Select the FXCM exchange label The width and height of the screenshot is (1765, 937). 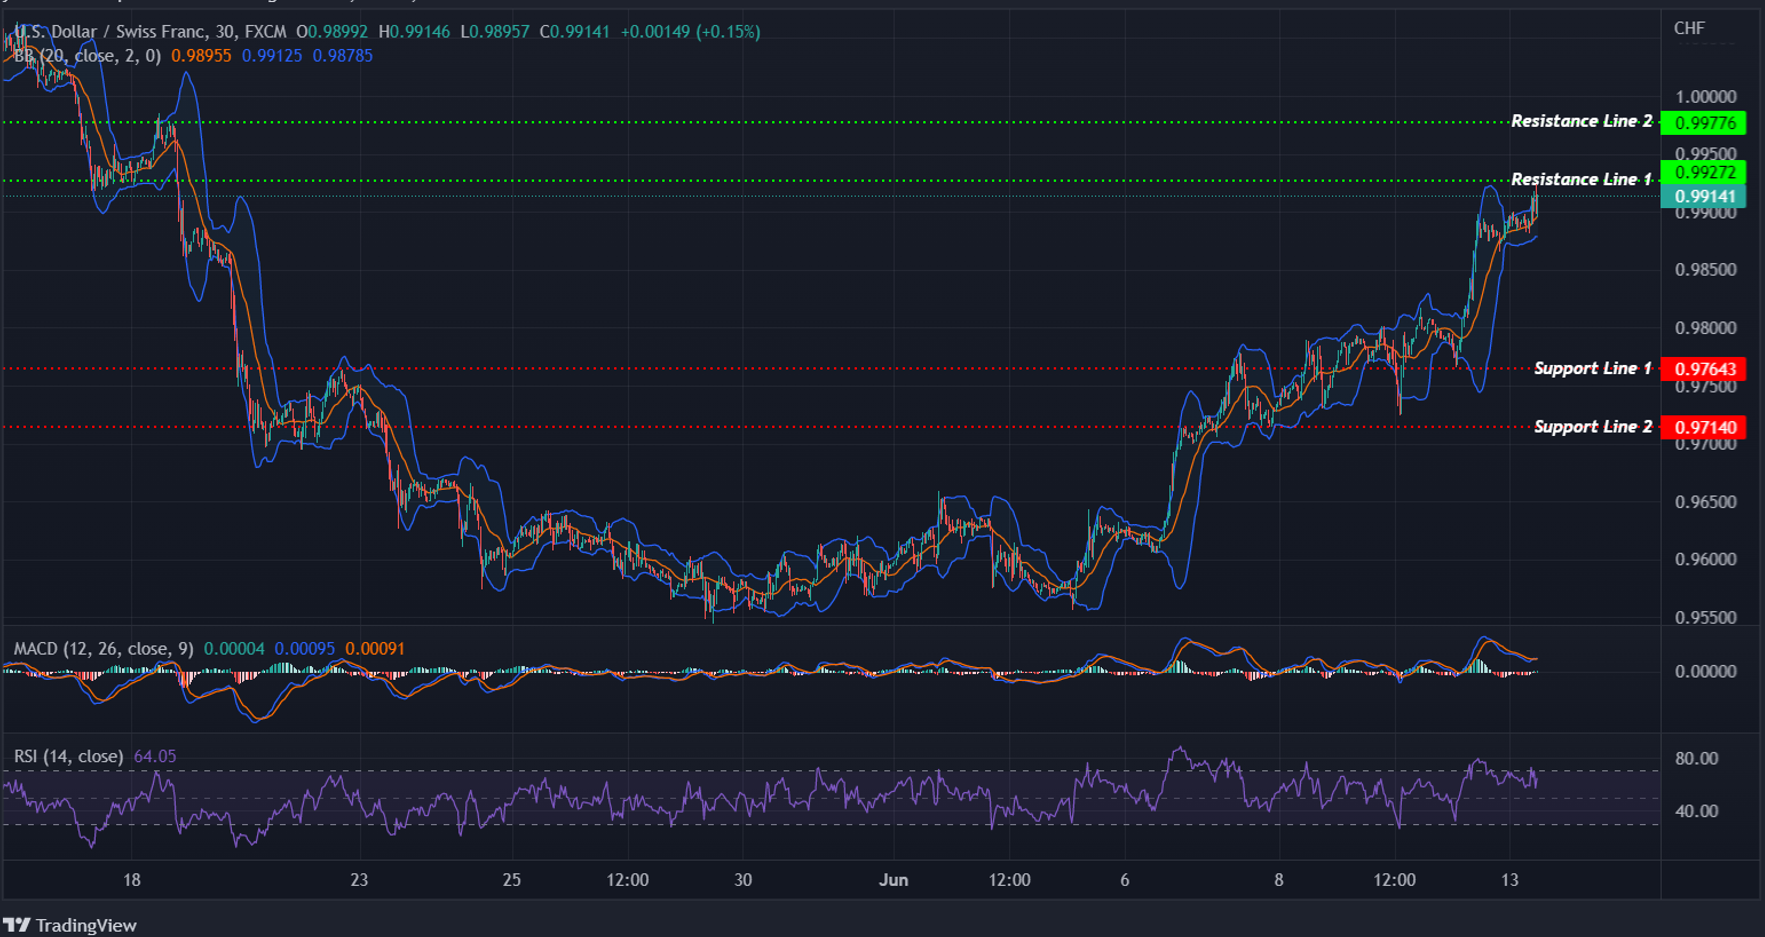coord(264,31)
